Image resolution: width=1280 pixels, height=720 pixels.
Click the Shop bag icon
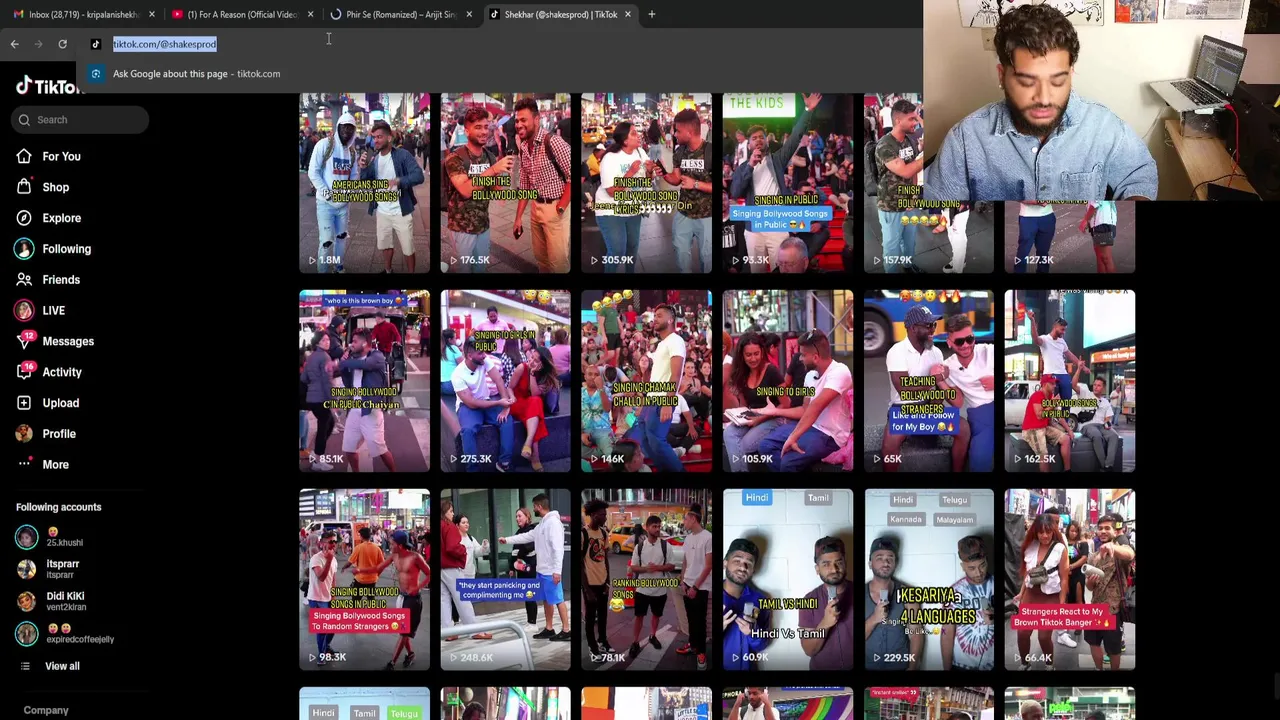point(24,187)
